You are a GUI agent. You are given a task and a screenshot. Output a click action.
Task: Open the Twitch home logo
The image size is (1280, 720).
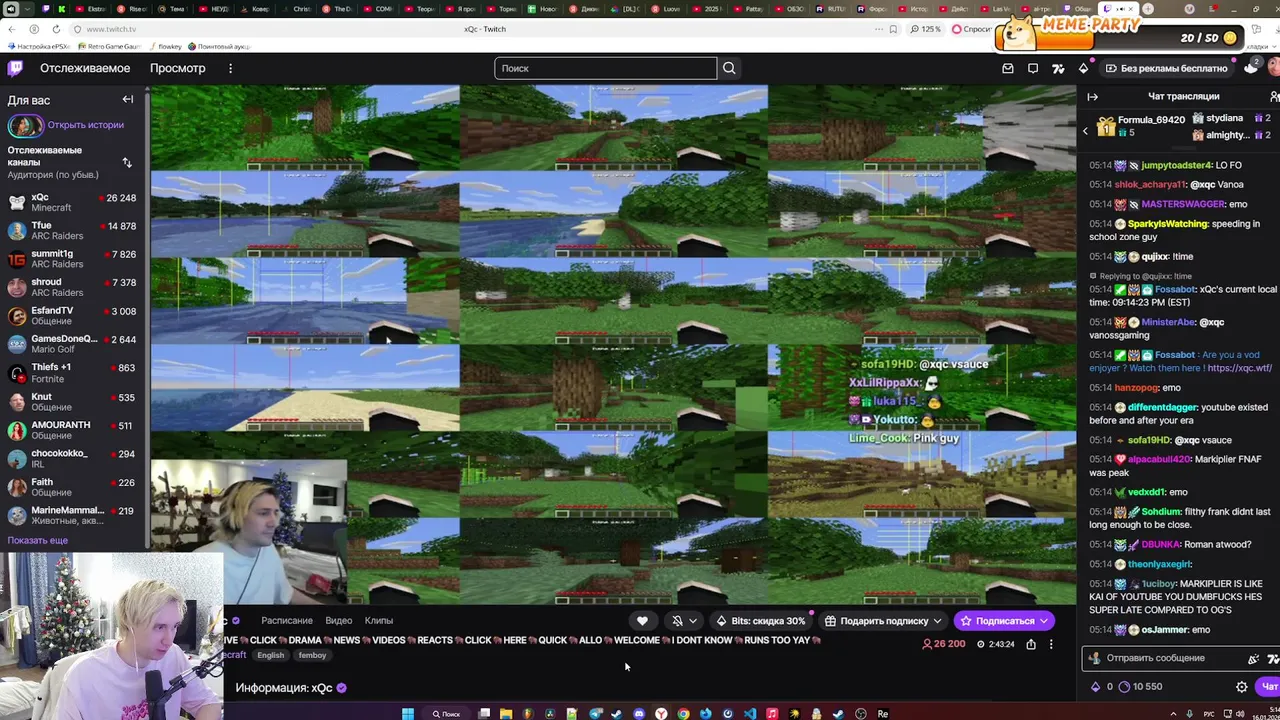[15, 68]
